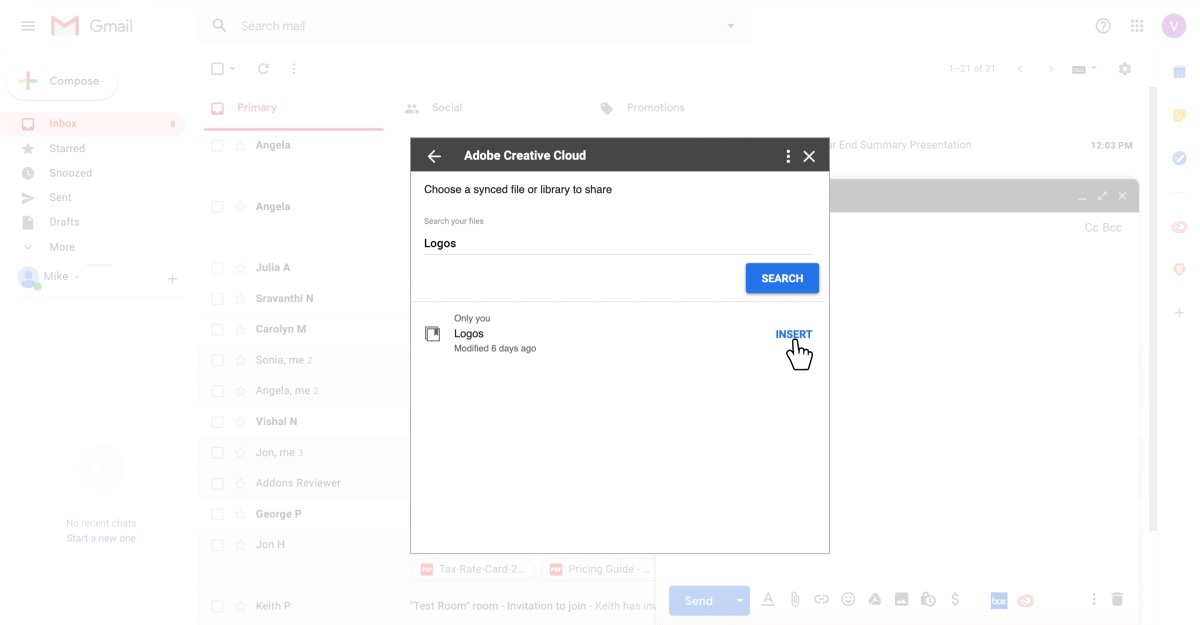1200x625 pixels.
Task: Attach a file using the paperclip icon
Action: (x=795, y=600)
